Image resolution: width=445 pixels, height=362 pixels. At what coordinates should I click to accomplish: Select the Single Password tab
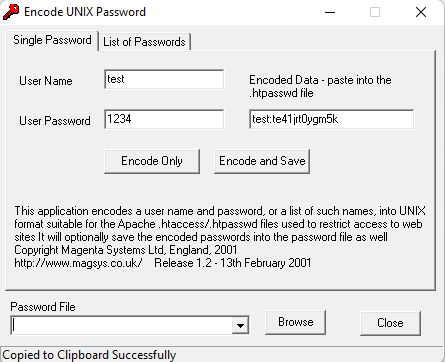[x=52, y=40]
